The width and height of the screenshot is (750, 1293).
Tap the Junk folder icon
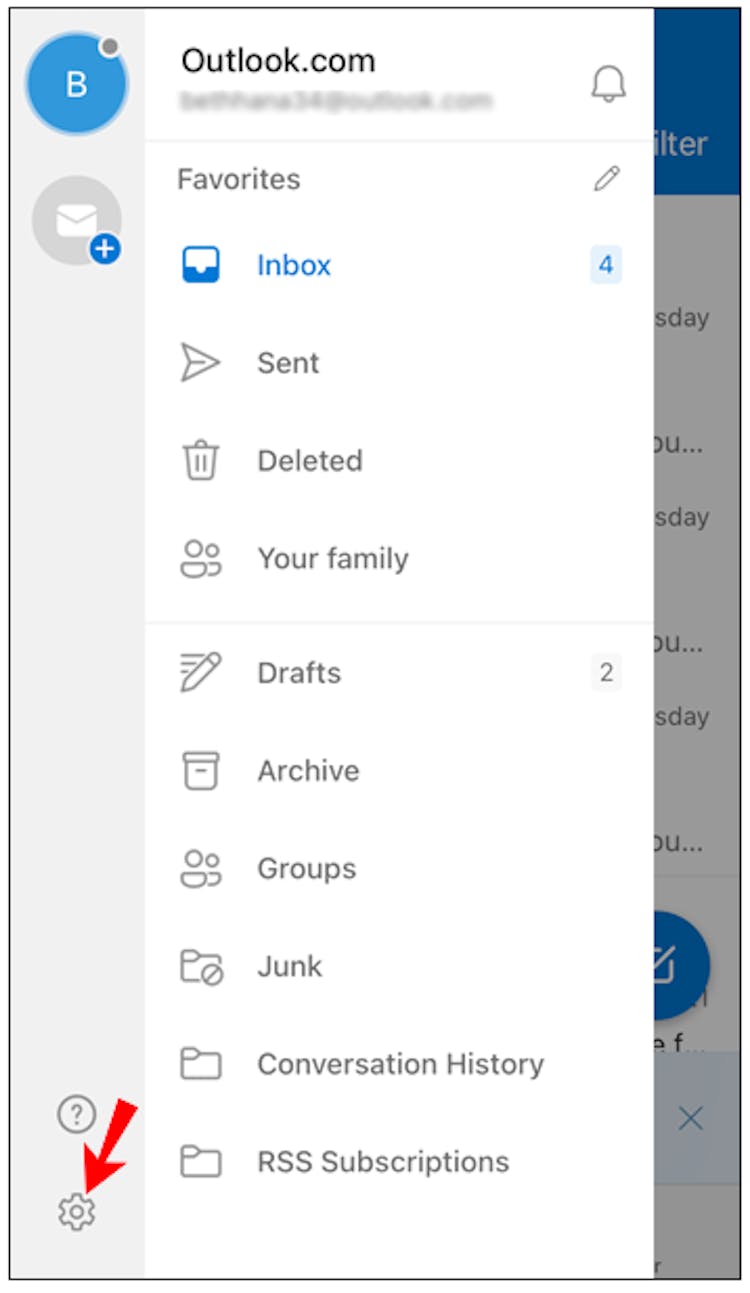tap(201, 966)
